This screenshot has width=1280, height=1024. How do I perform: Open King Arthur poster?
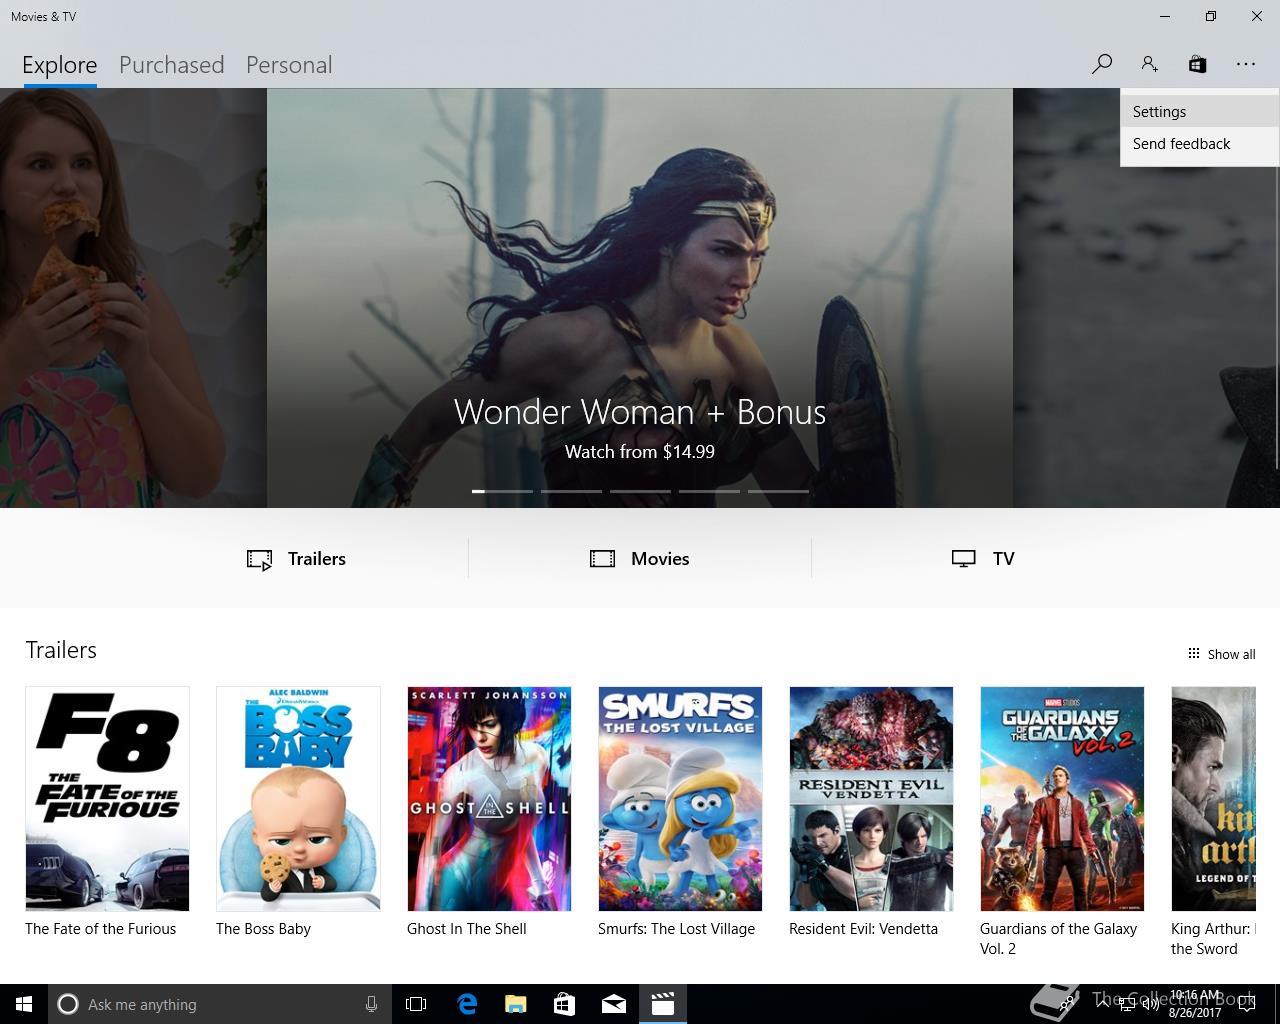pos(1213,799)
